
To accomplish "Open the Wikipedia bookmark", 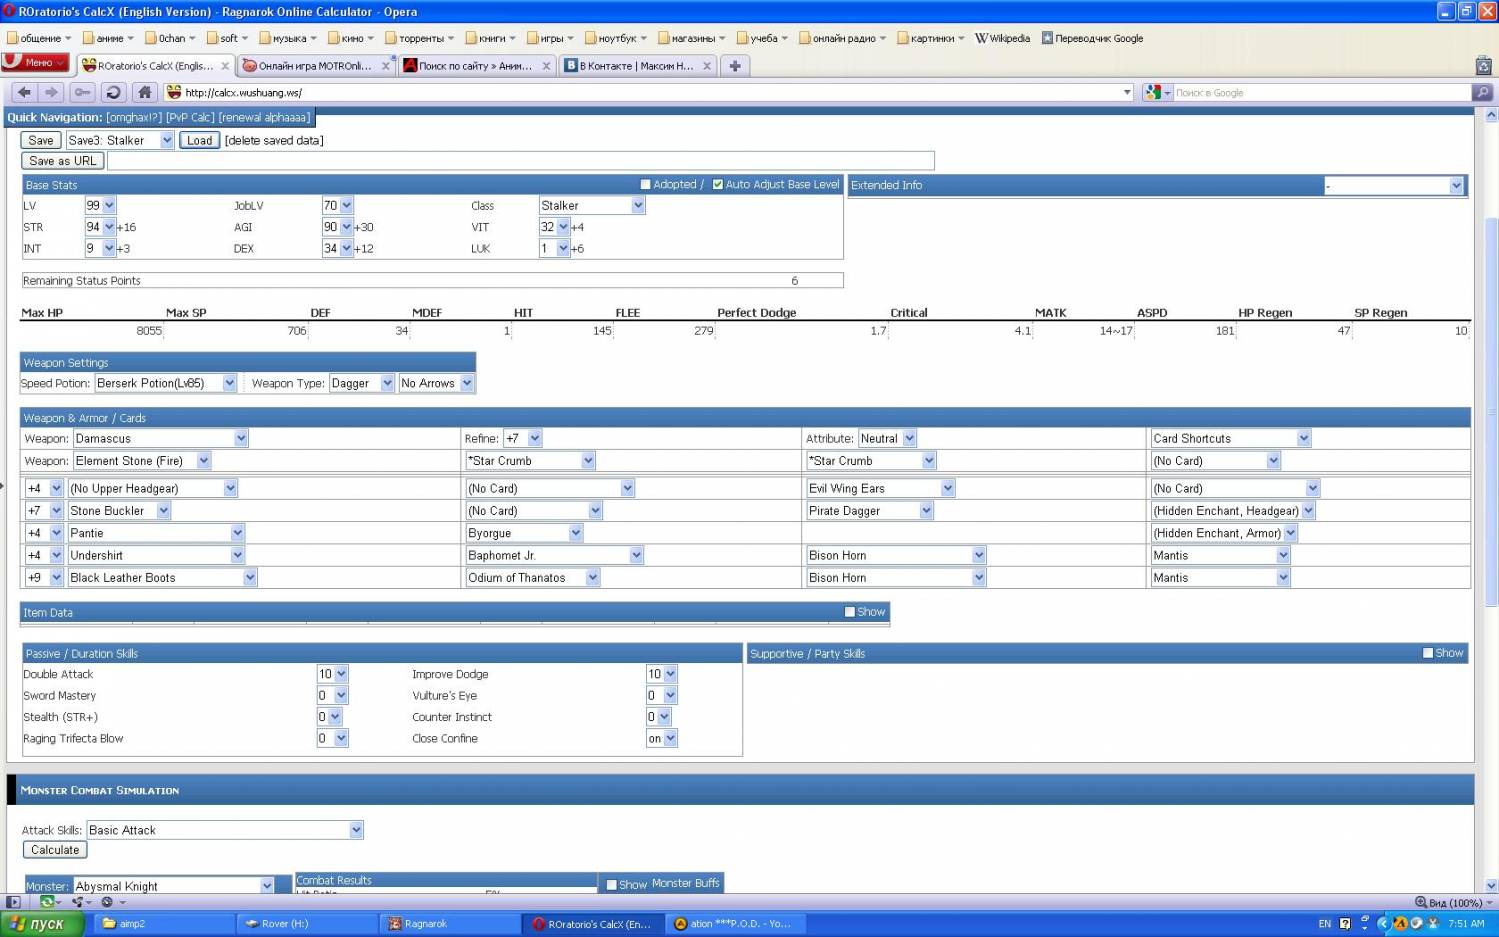I will 1002,38.
